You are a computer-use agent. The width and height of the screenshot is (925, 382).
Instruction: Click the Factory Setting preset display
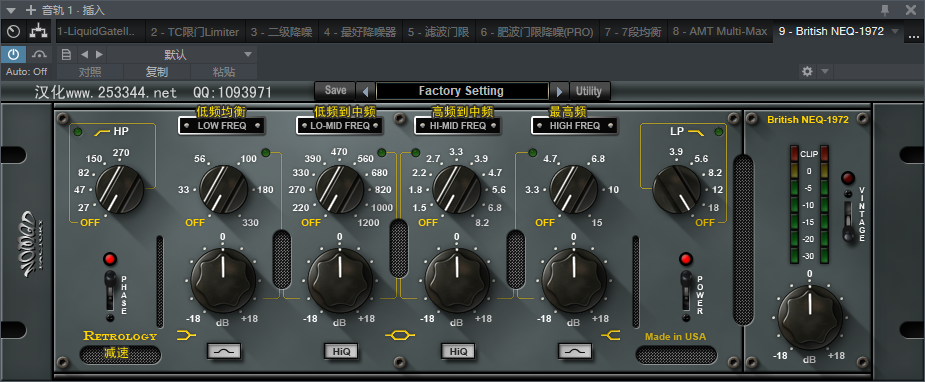[x=461, y=91]
